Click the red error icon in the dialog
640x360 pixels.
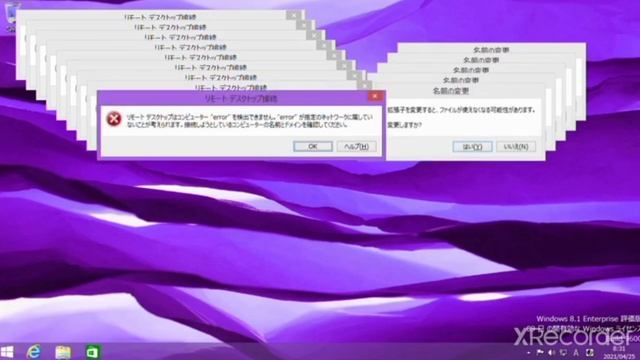pyautogui.click(x=114, y=119)
